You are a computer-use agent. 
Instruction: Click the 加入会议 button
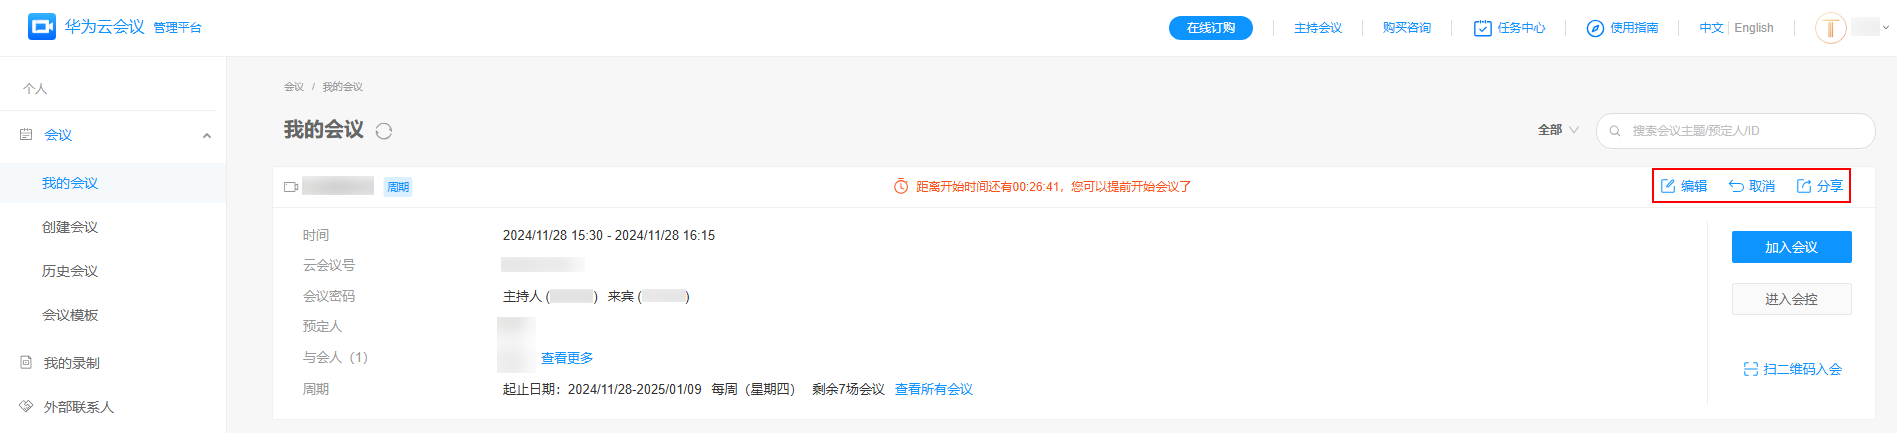pos(1791,247)
